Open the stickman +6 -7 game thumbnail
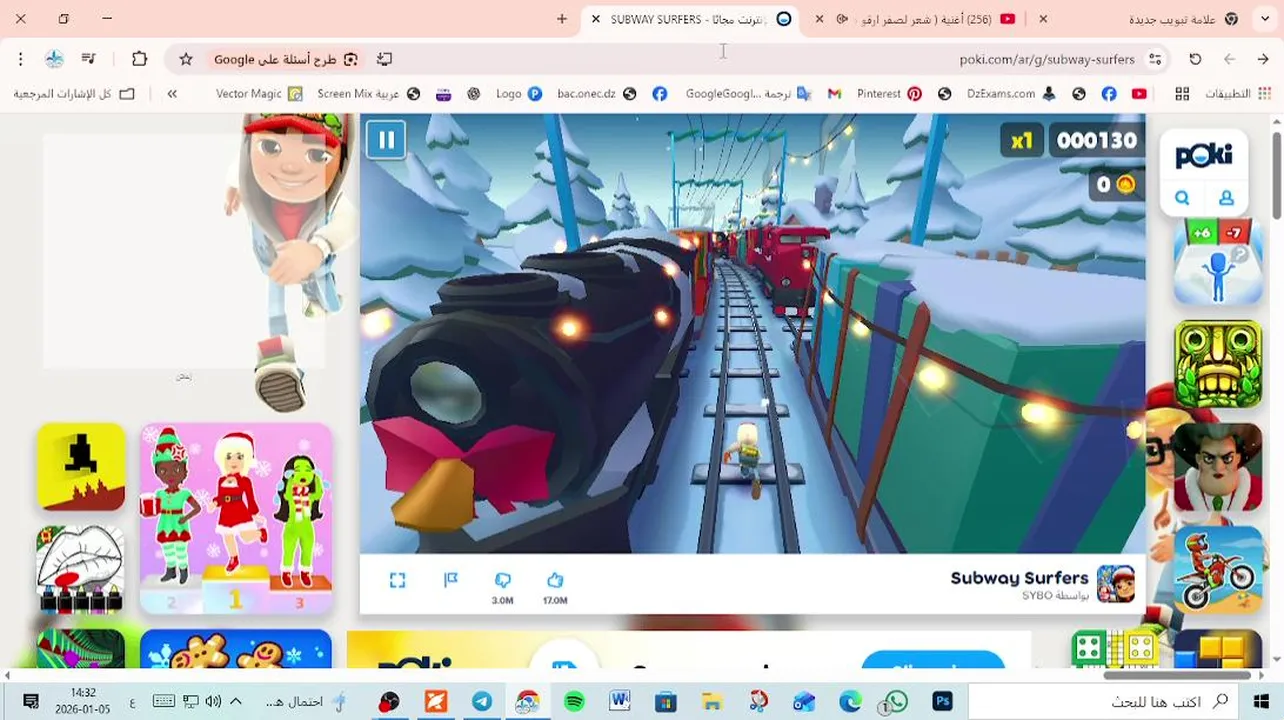Screen dimensions: 1284x720 click(x=1218, y=262)
